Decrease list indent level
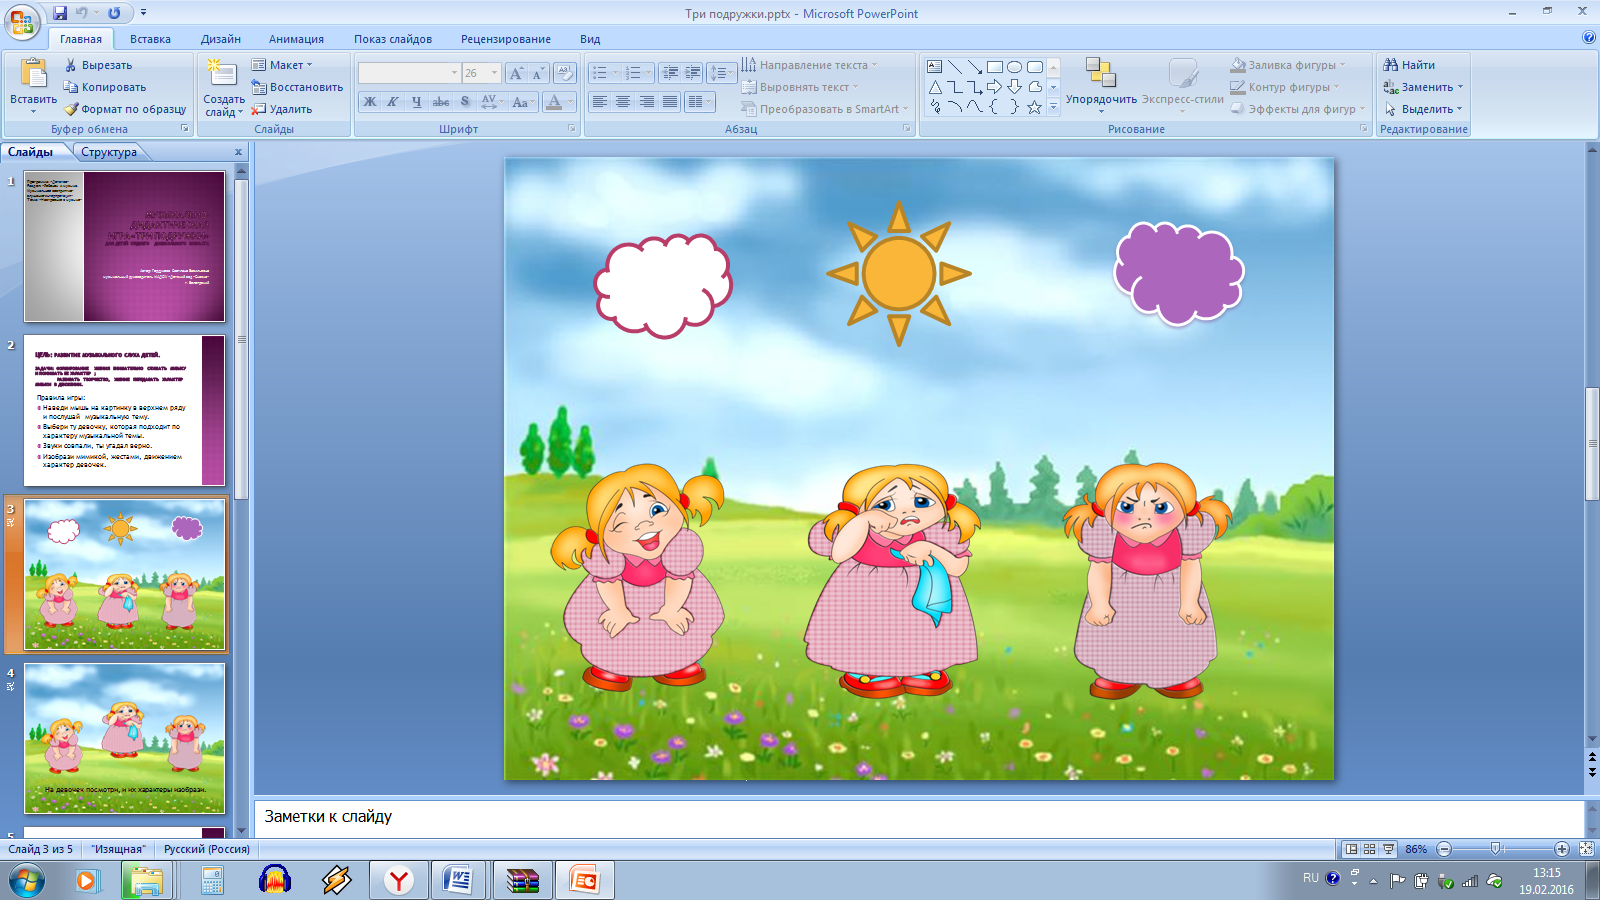This screenshot has width=1600, height=900. click(671, 73)
